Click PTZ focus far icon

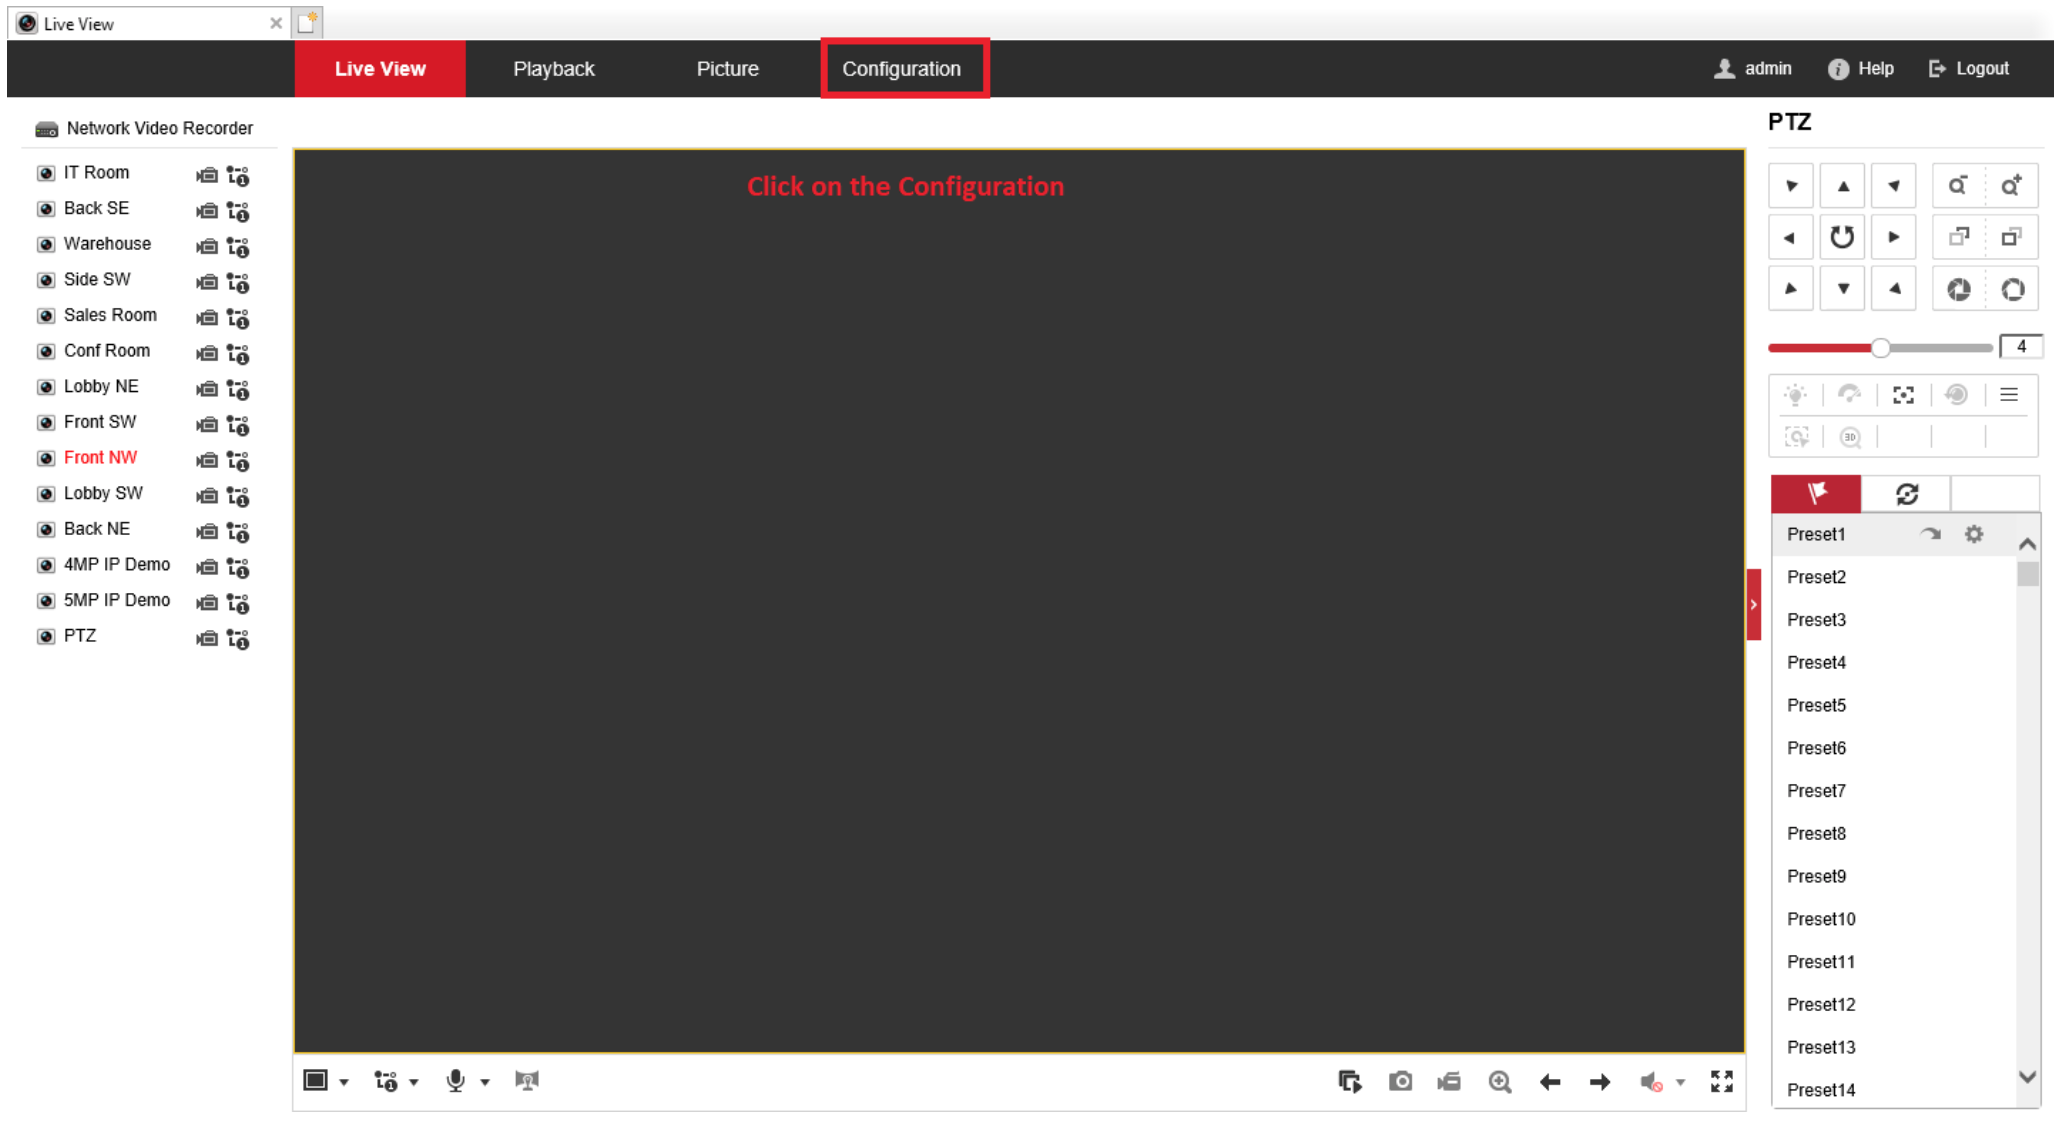[x=2011, y=238]
